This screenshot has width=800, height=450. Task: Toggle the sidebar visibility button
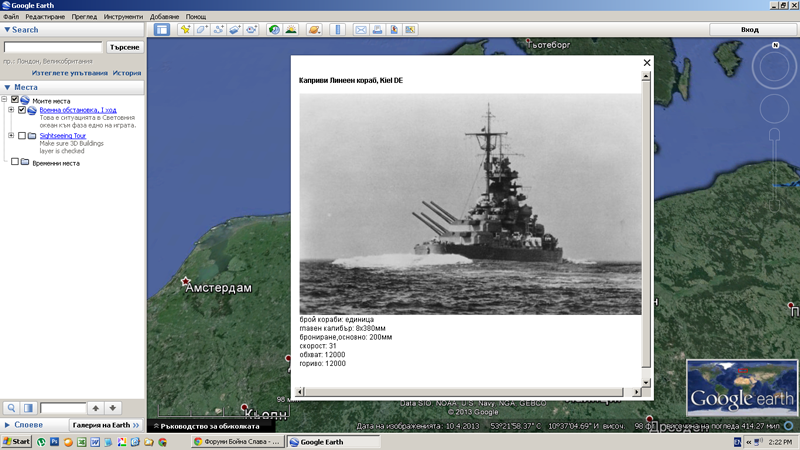pyautogui.click(x=162, y=30)
